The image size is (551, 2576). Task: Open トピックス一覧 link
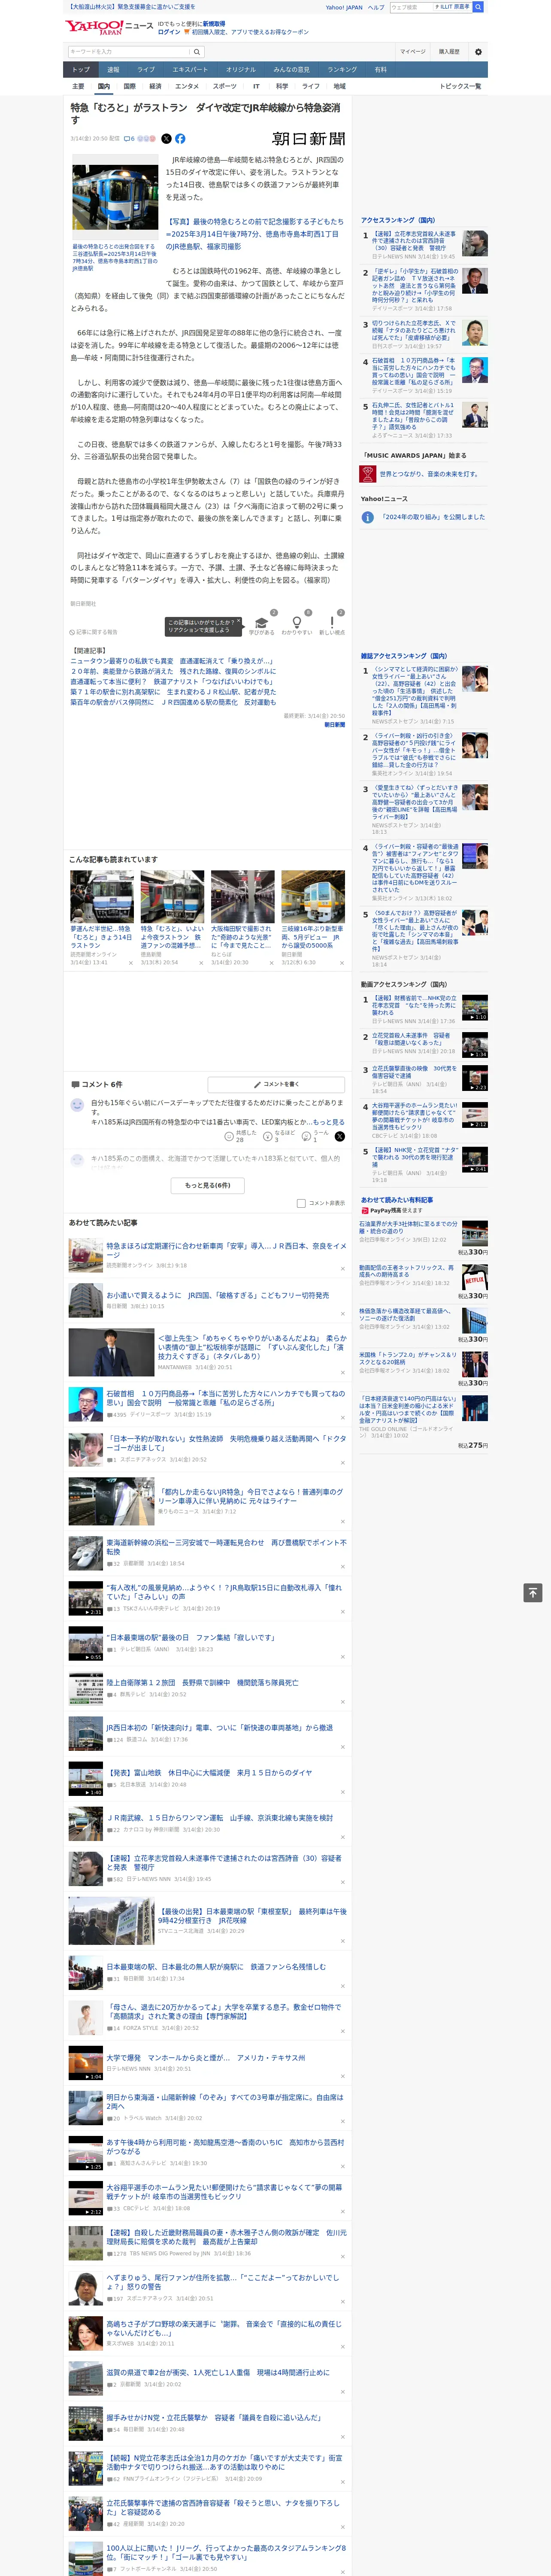(460, 87)
